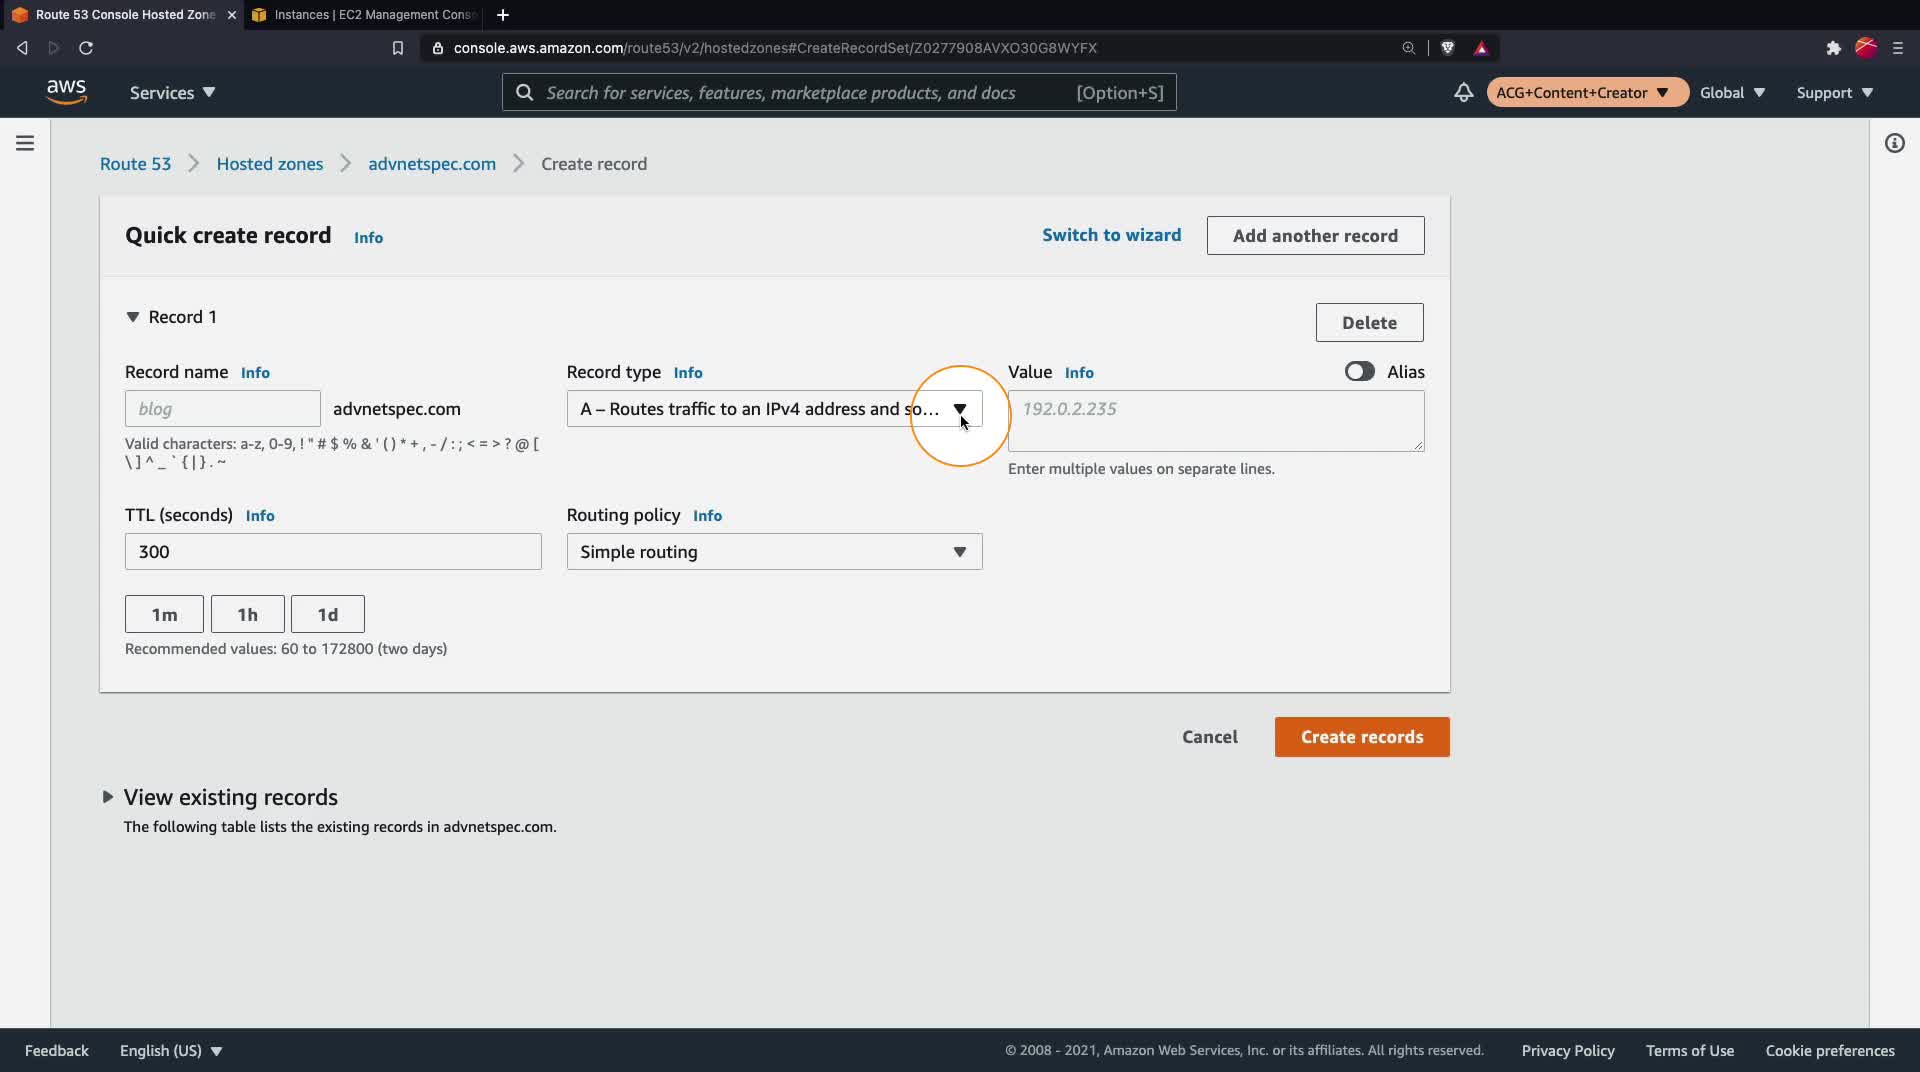1920x1072 pixels.
Task: Click the site lock icon in address bar
Action: pyautogui.click(x=437, y=48)
